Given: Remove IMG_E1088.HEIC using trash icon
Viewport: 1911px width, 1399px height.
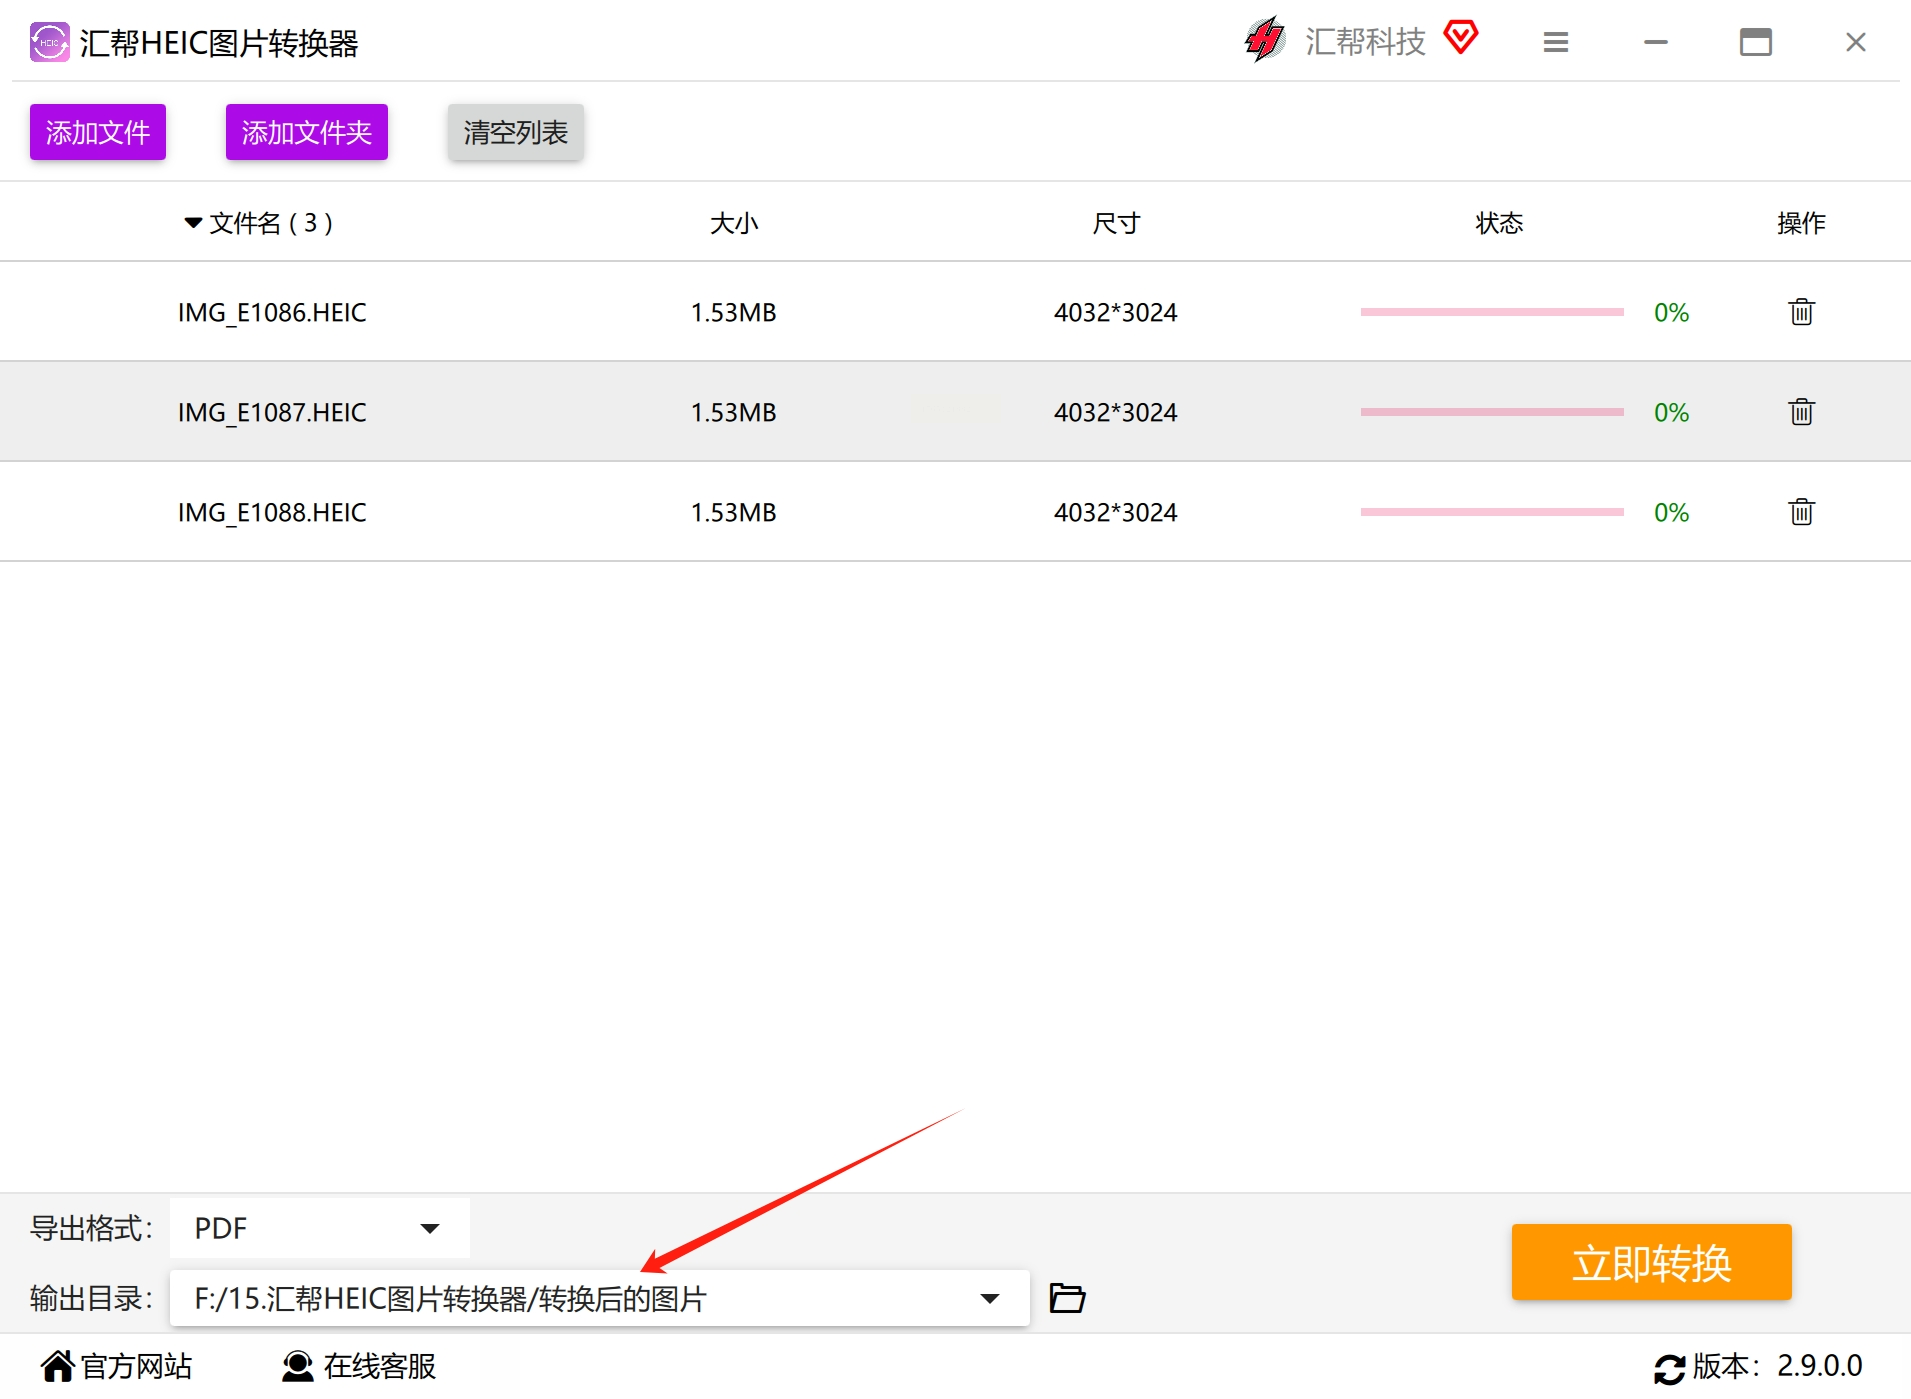Looking at the screenshot, I should [1801, 512].
